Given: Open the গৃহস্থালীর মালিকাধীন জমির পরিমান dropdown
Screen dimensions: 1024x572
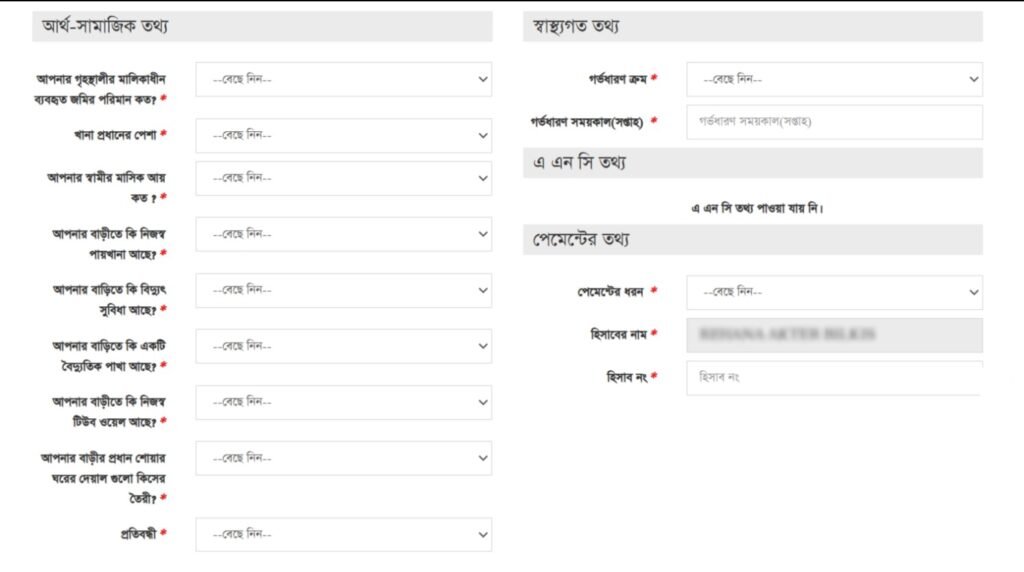Looking at the screenshot, I should click(x=343, y=79).
